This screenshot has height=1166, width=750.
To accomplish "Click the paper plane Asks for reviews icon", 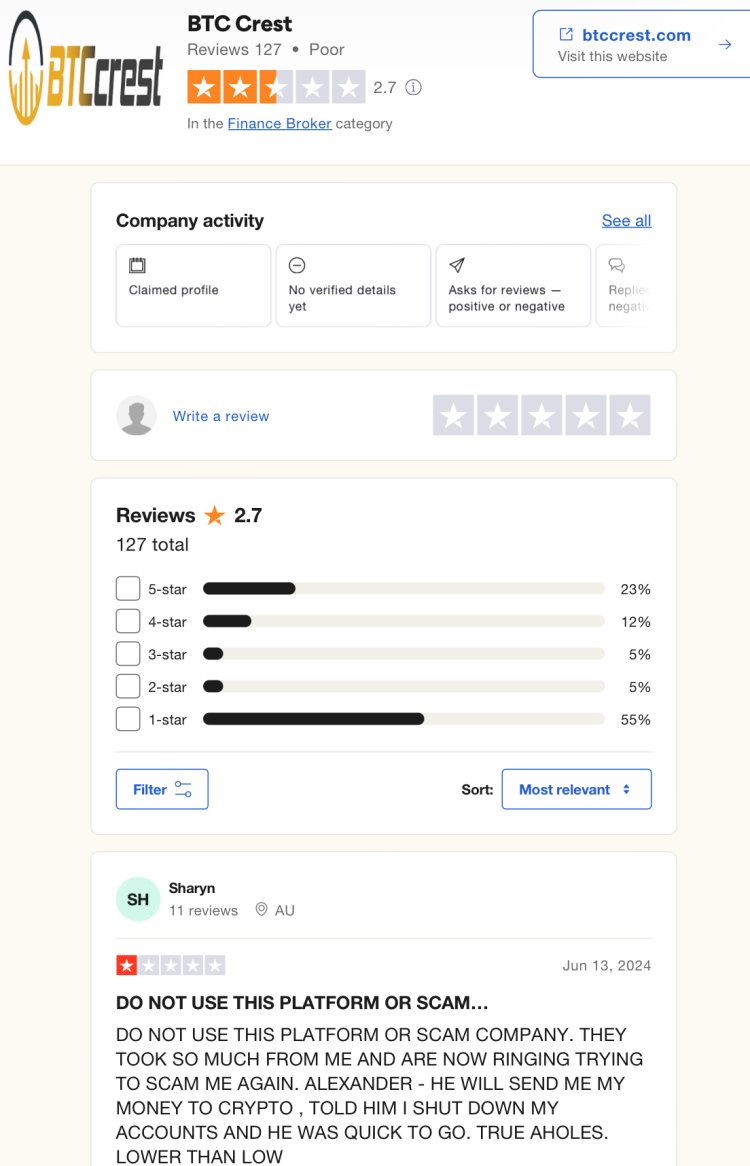I will pyautogui.click(x=457, y=265).
